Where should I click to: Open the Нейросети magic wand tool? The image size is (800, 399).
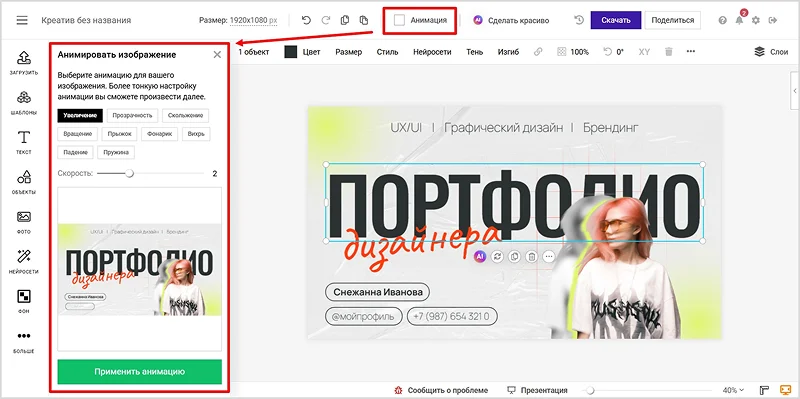click(24, 262)
